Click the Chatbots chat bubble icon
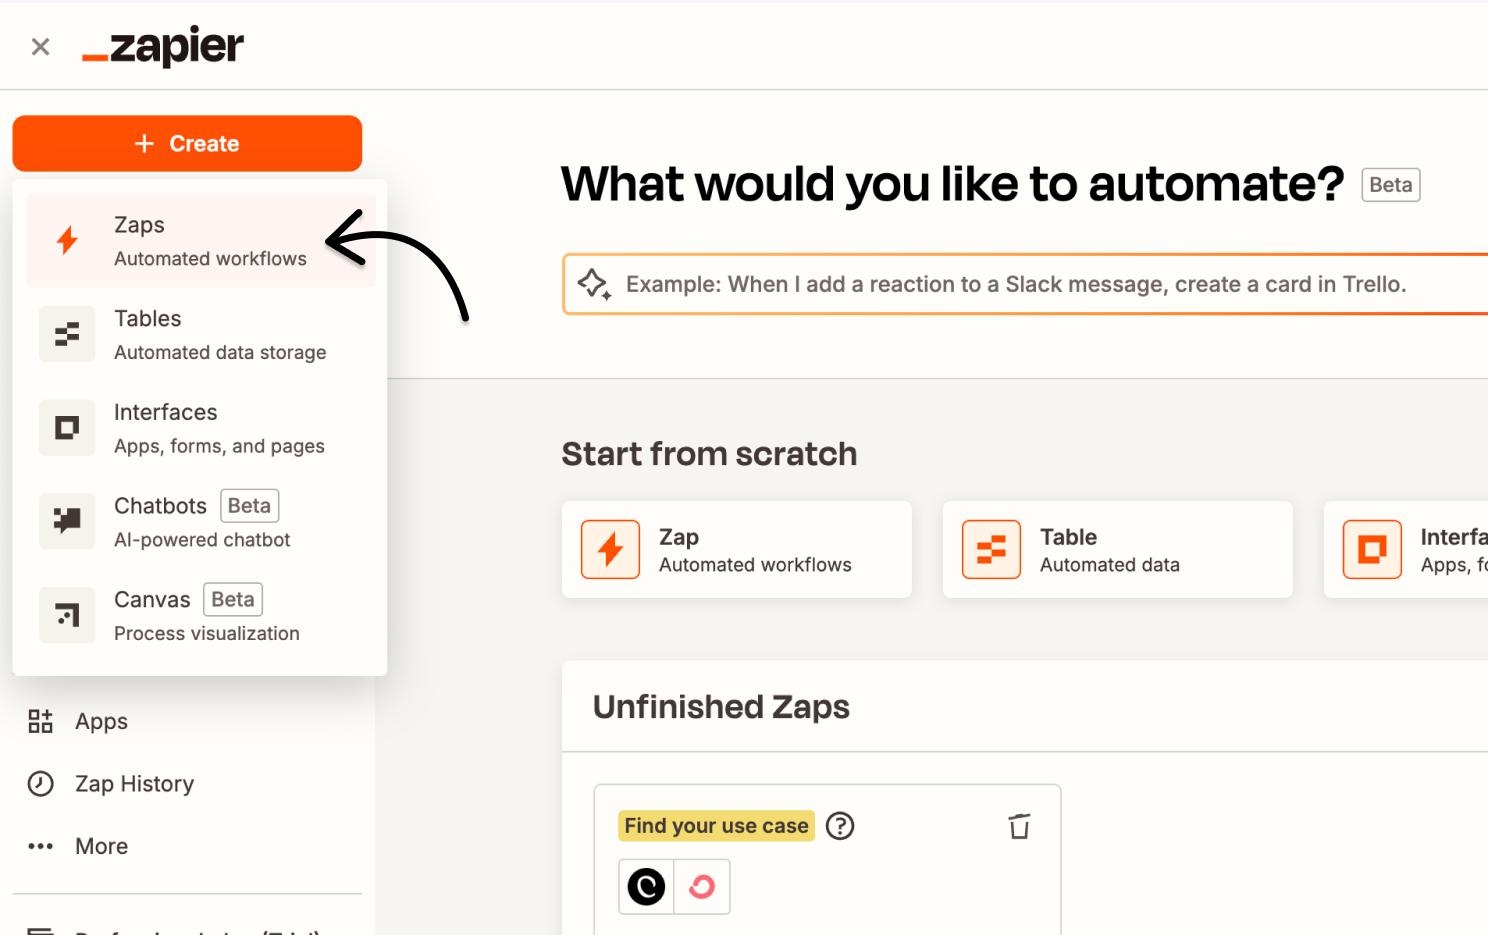The image size is (1488, 935). point(67,521)
